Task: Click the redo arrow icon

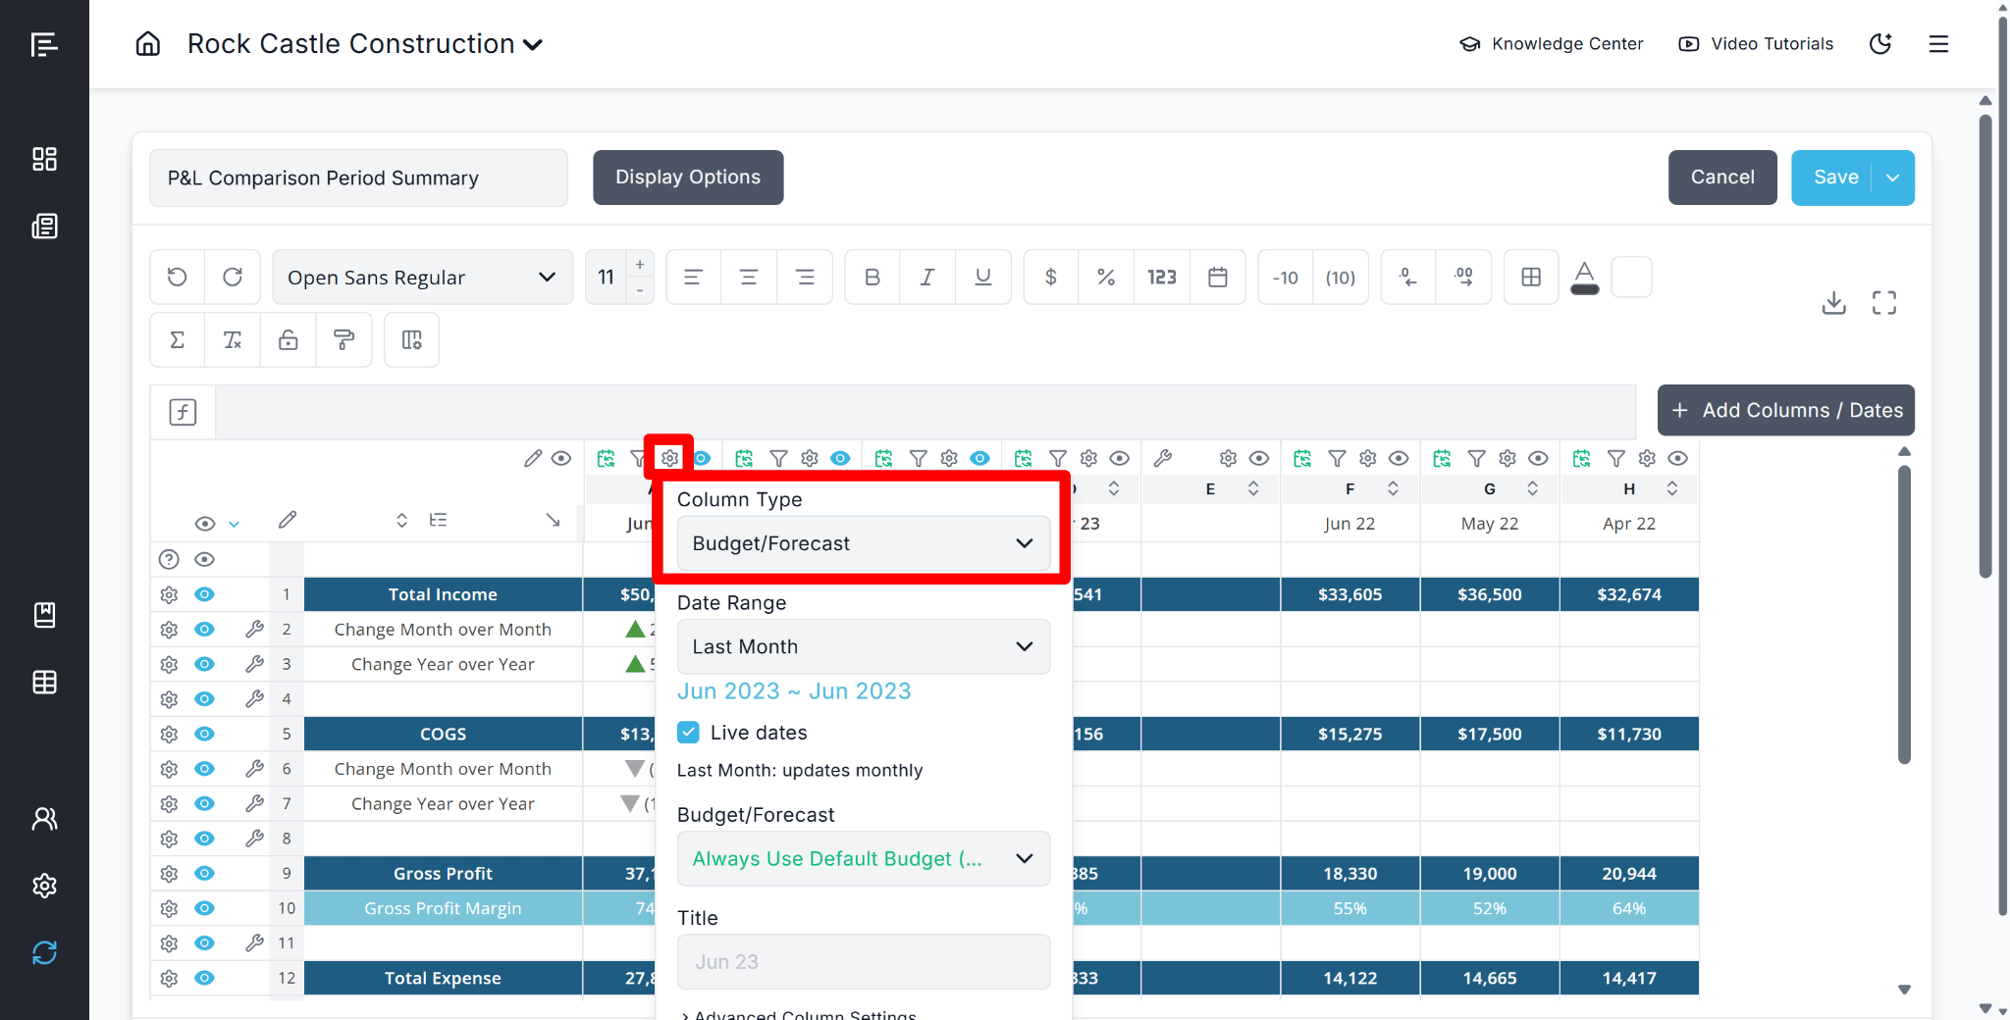Action: [233, 277]
